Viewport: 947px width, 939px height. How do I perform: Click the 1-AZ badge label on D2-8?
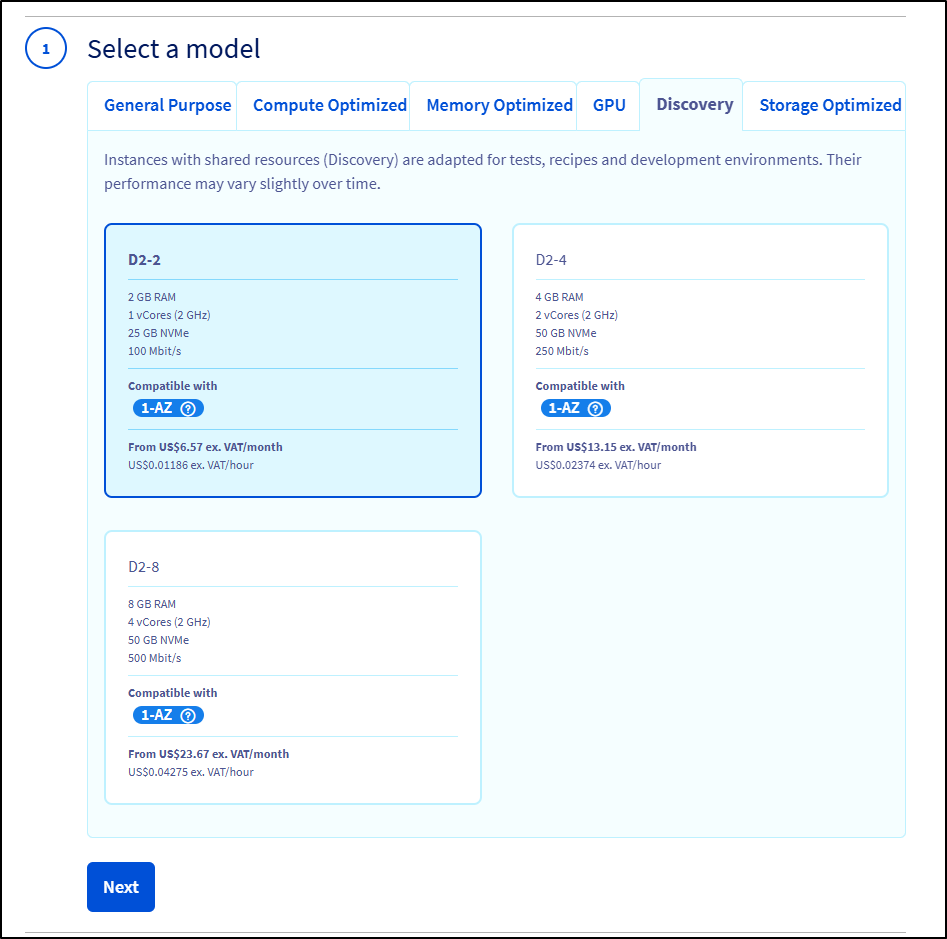pyautogui.click(x=157, y=715)
